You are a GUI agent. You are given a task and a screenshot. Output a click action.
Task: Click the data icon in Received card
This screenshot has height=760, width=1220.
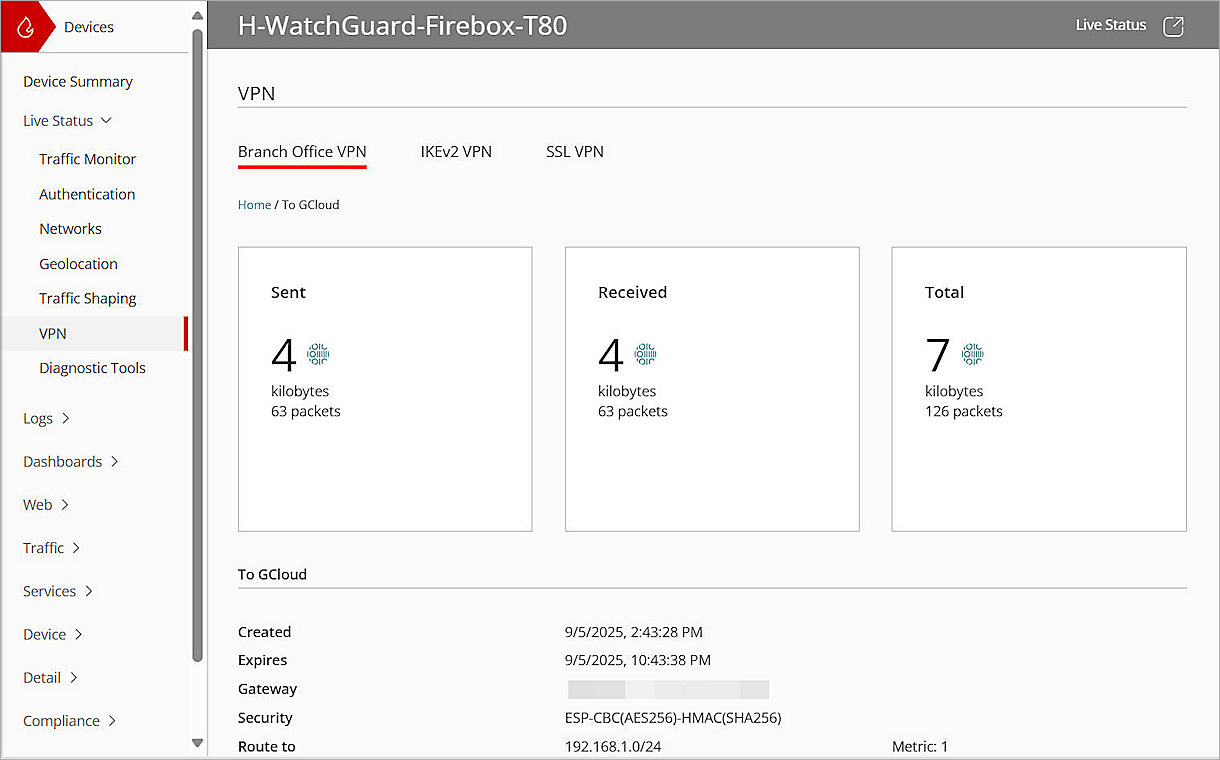pos(645,354)
